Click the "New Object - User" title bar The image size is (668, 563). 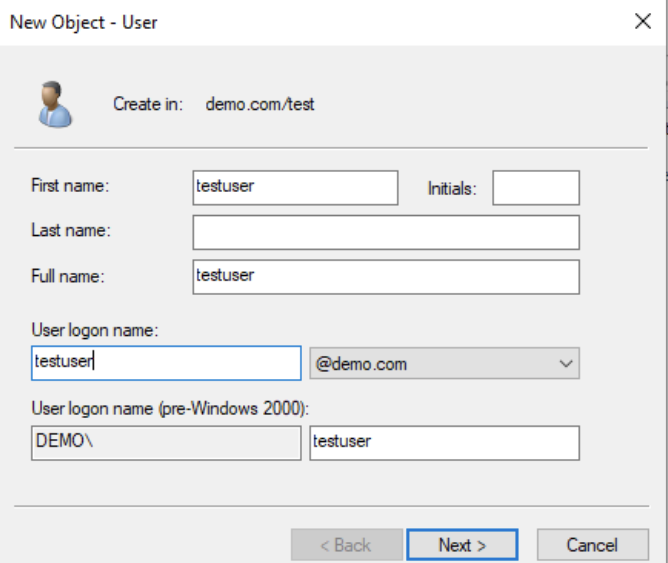(x=315, y=22)
